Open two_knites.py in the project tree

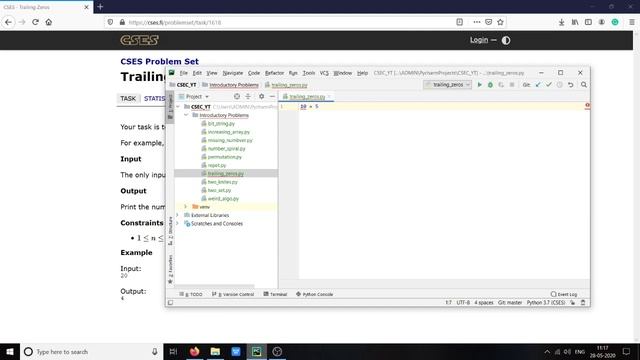[222, 182]
